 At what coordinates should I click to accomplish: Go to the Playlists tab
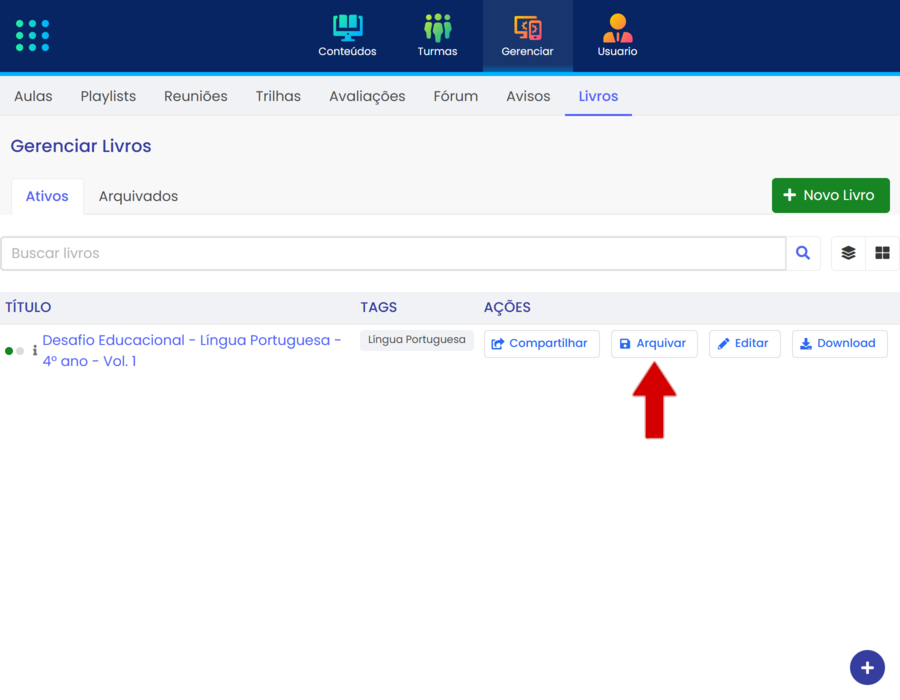108,96
